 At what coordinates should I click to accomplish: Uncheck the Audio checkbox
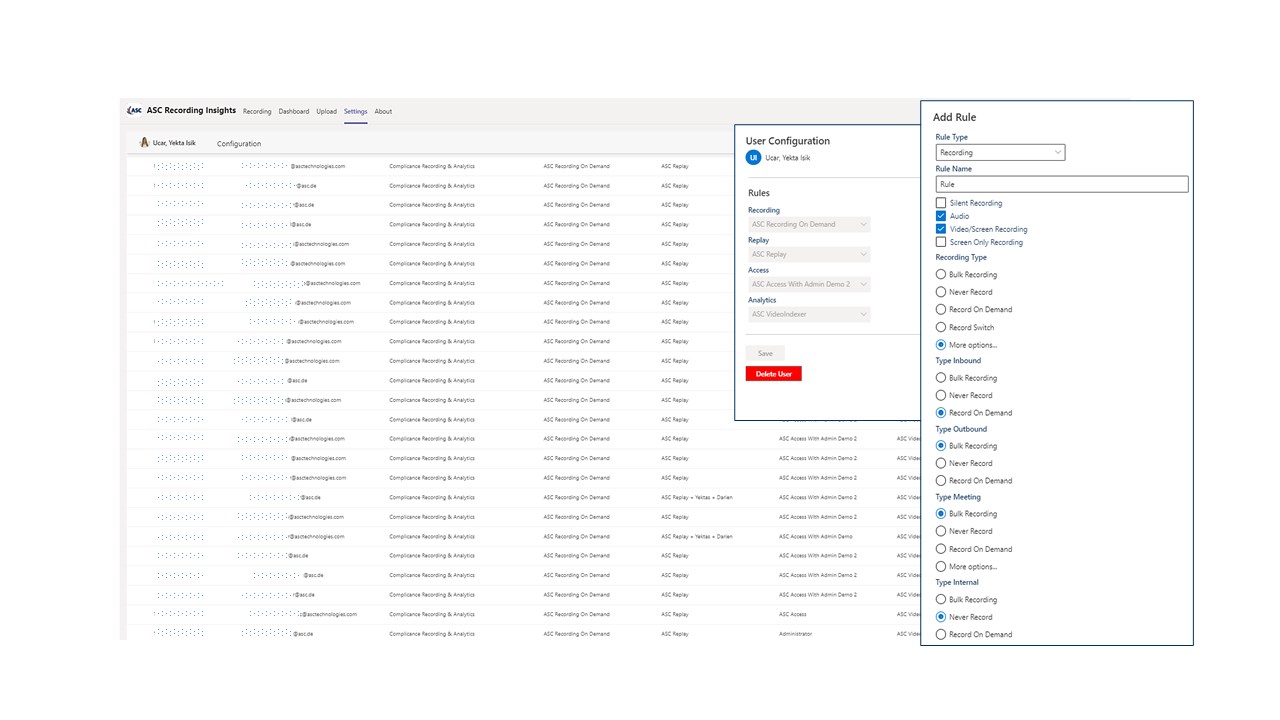pos(941,216)
